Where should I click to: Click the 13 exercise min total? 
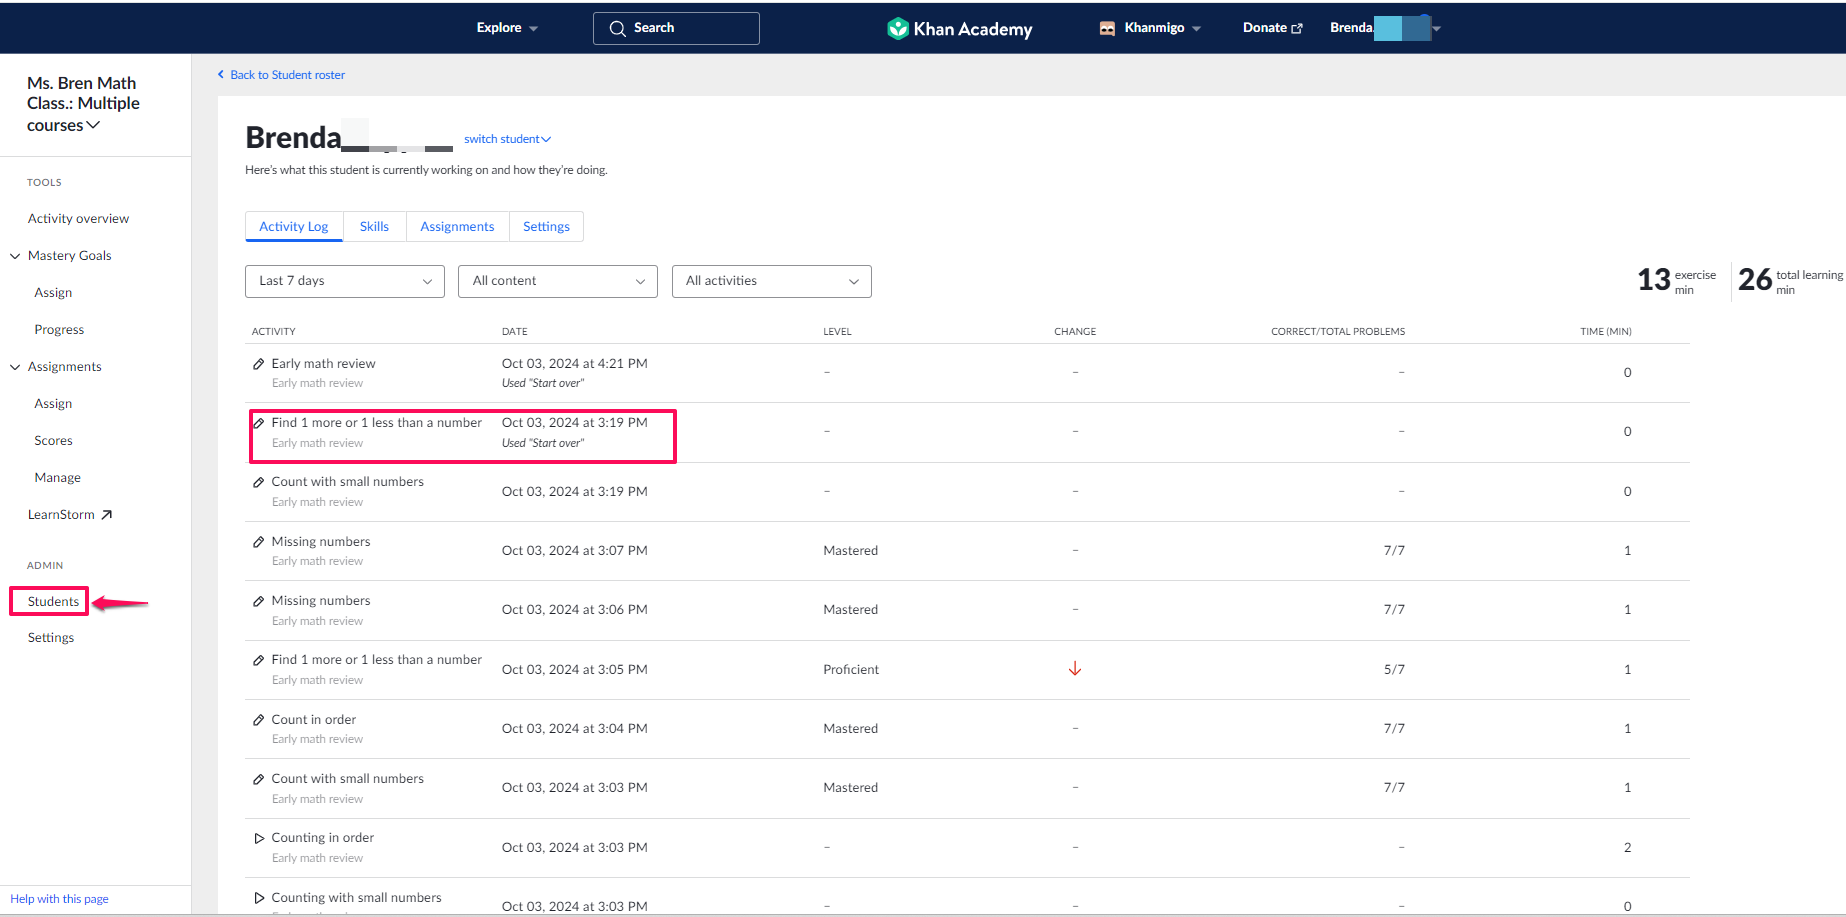coord(1676,280)
